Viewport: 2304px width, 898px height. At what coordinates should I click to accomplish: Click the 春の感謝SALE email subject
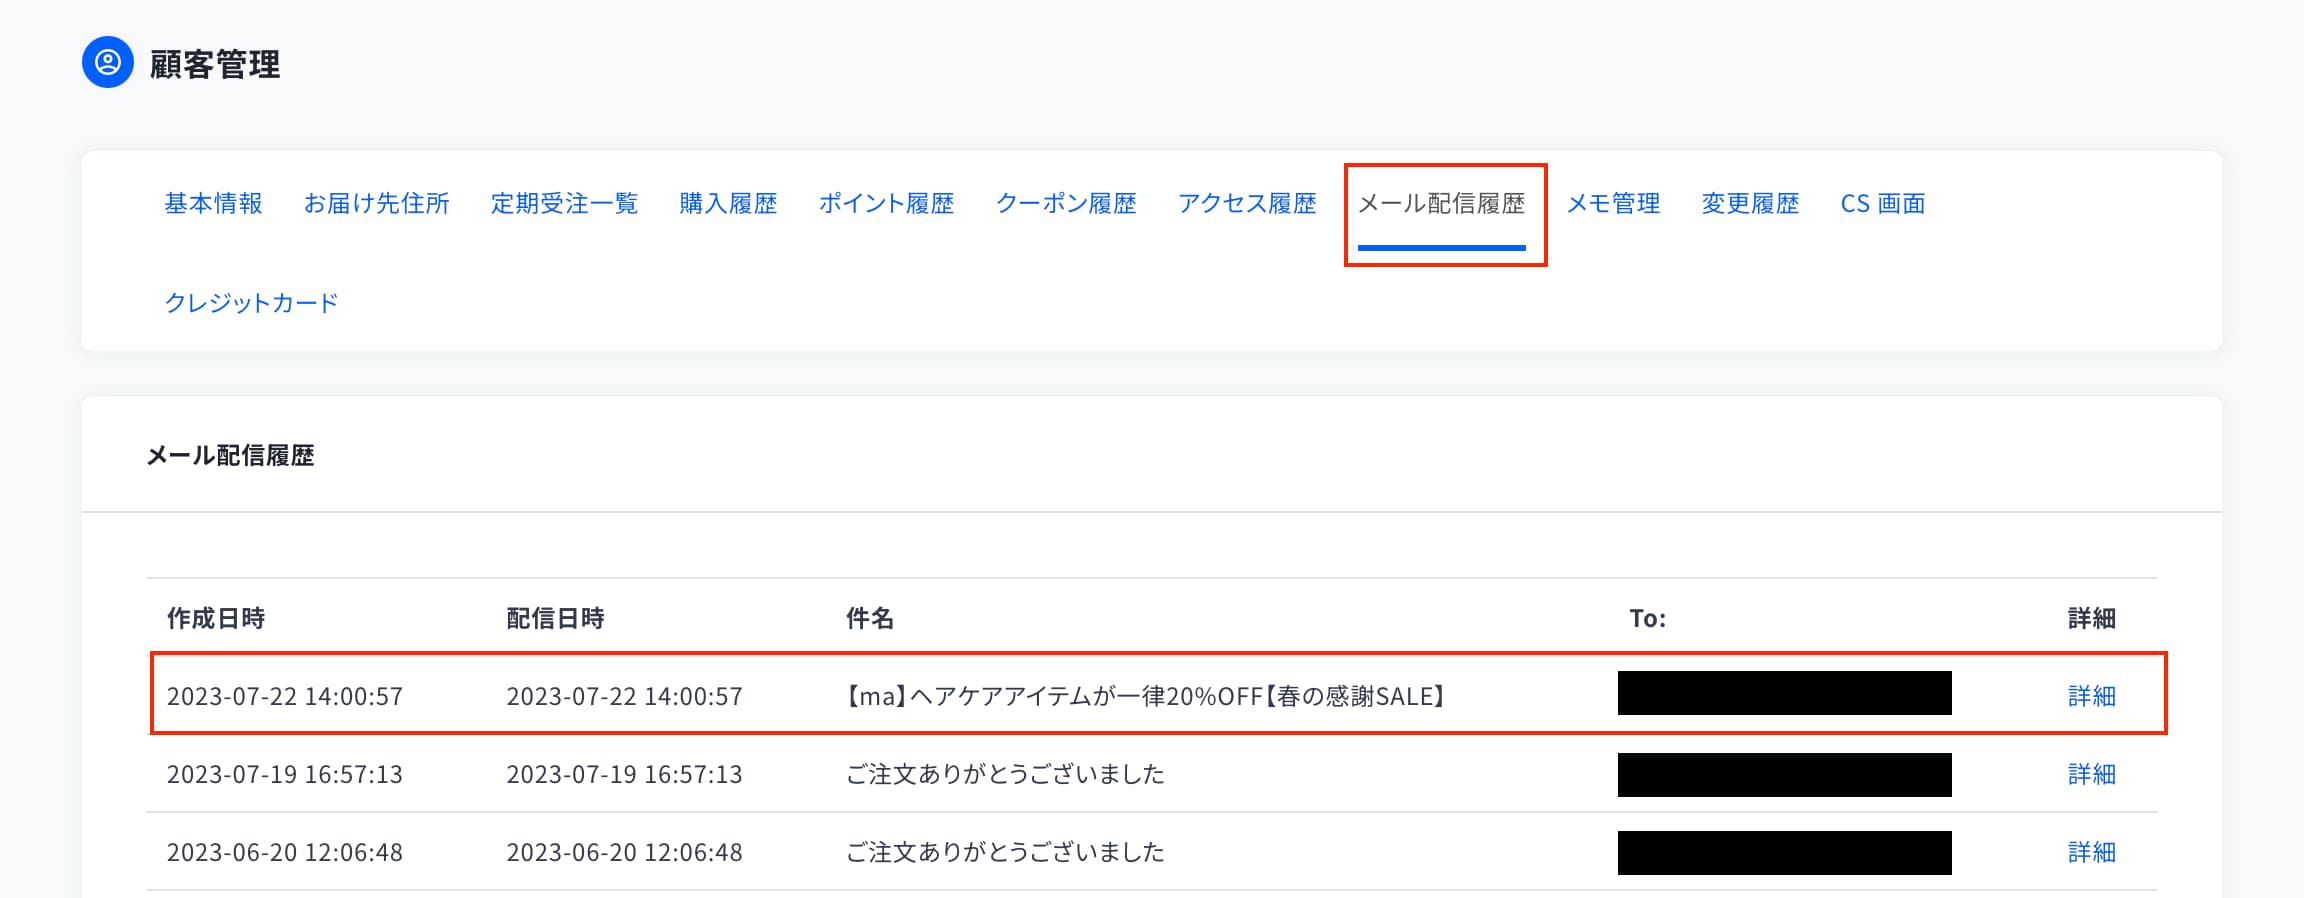[x=1146, y=696]
